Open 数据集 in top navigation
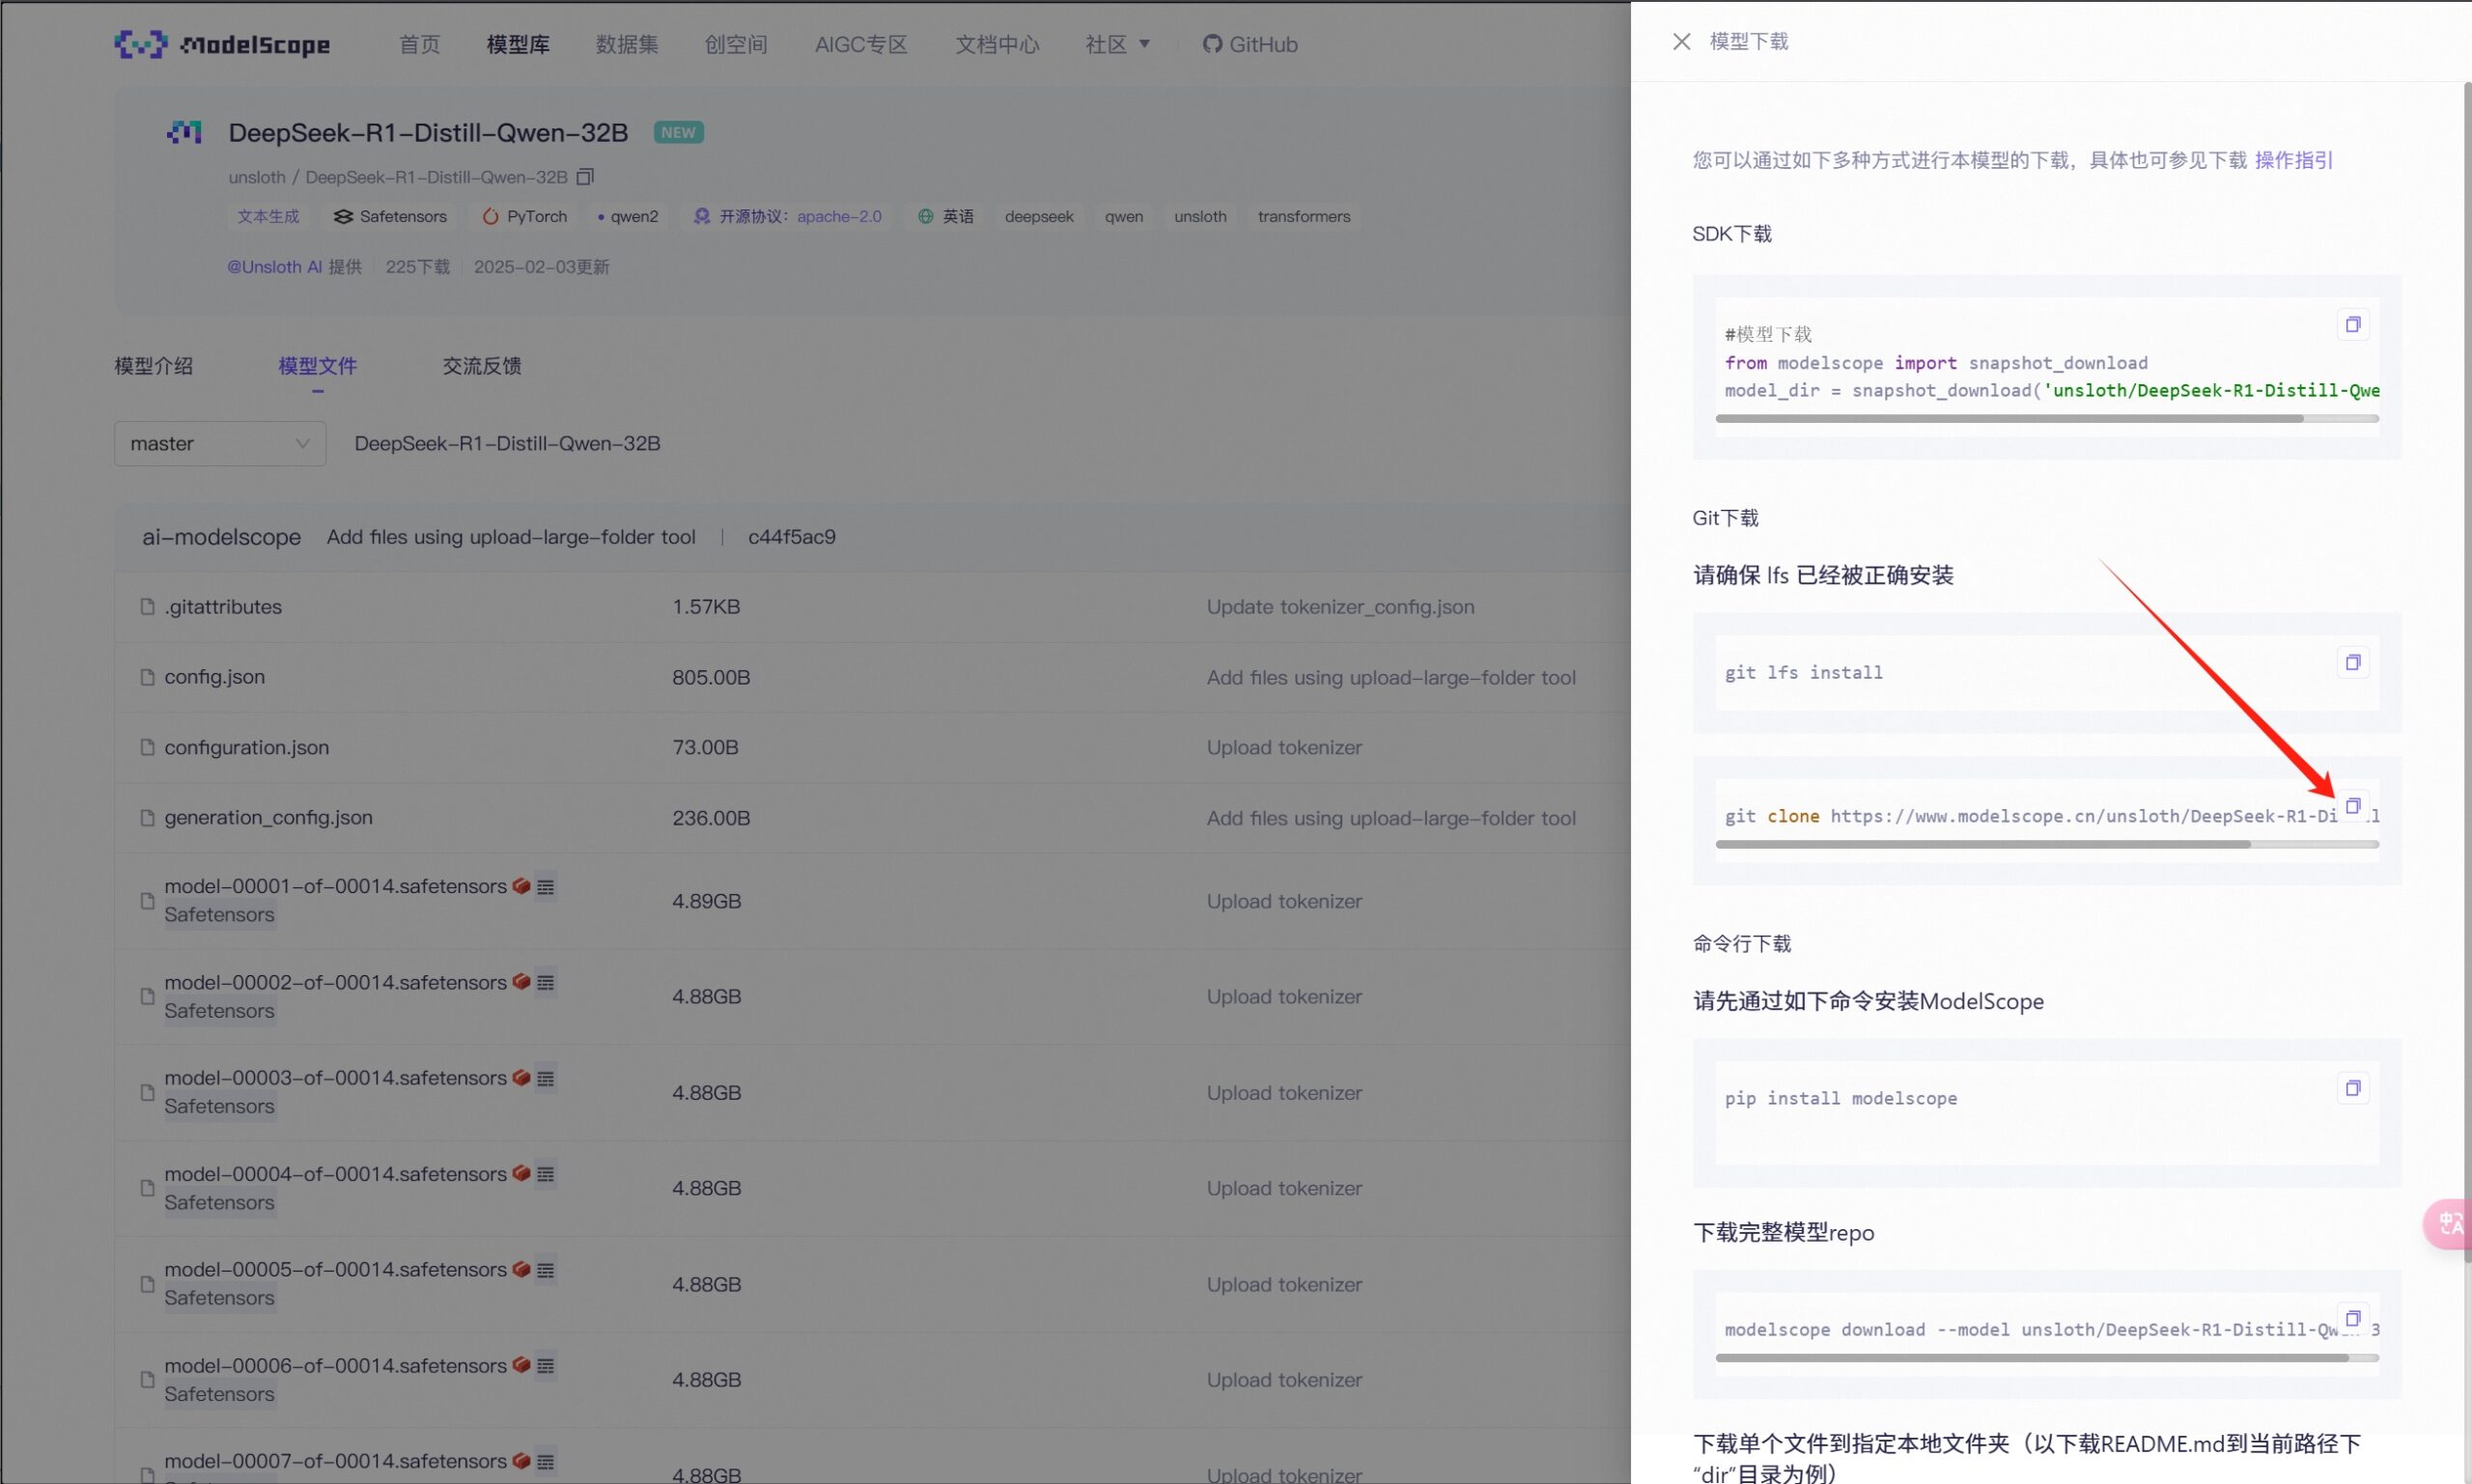Image resolution: width=2472 pixels, height=1484 pixels. (627, 44)
